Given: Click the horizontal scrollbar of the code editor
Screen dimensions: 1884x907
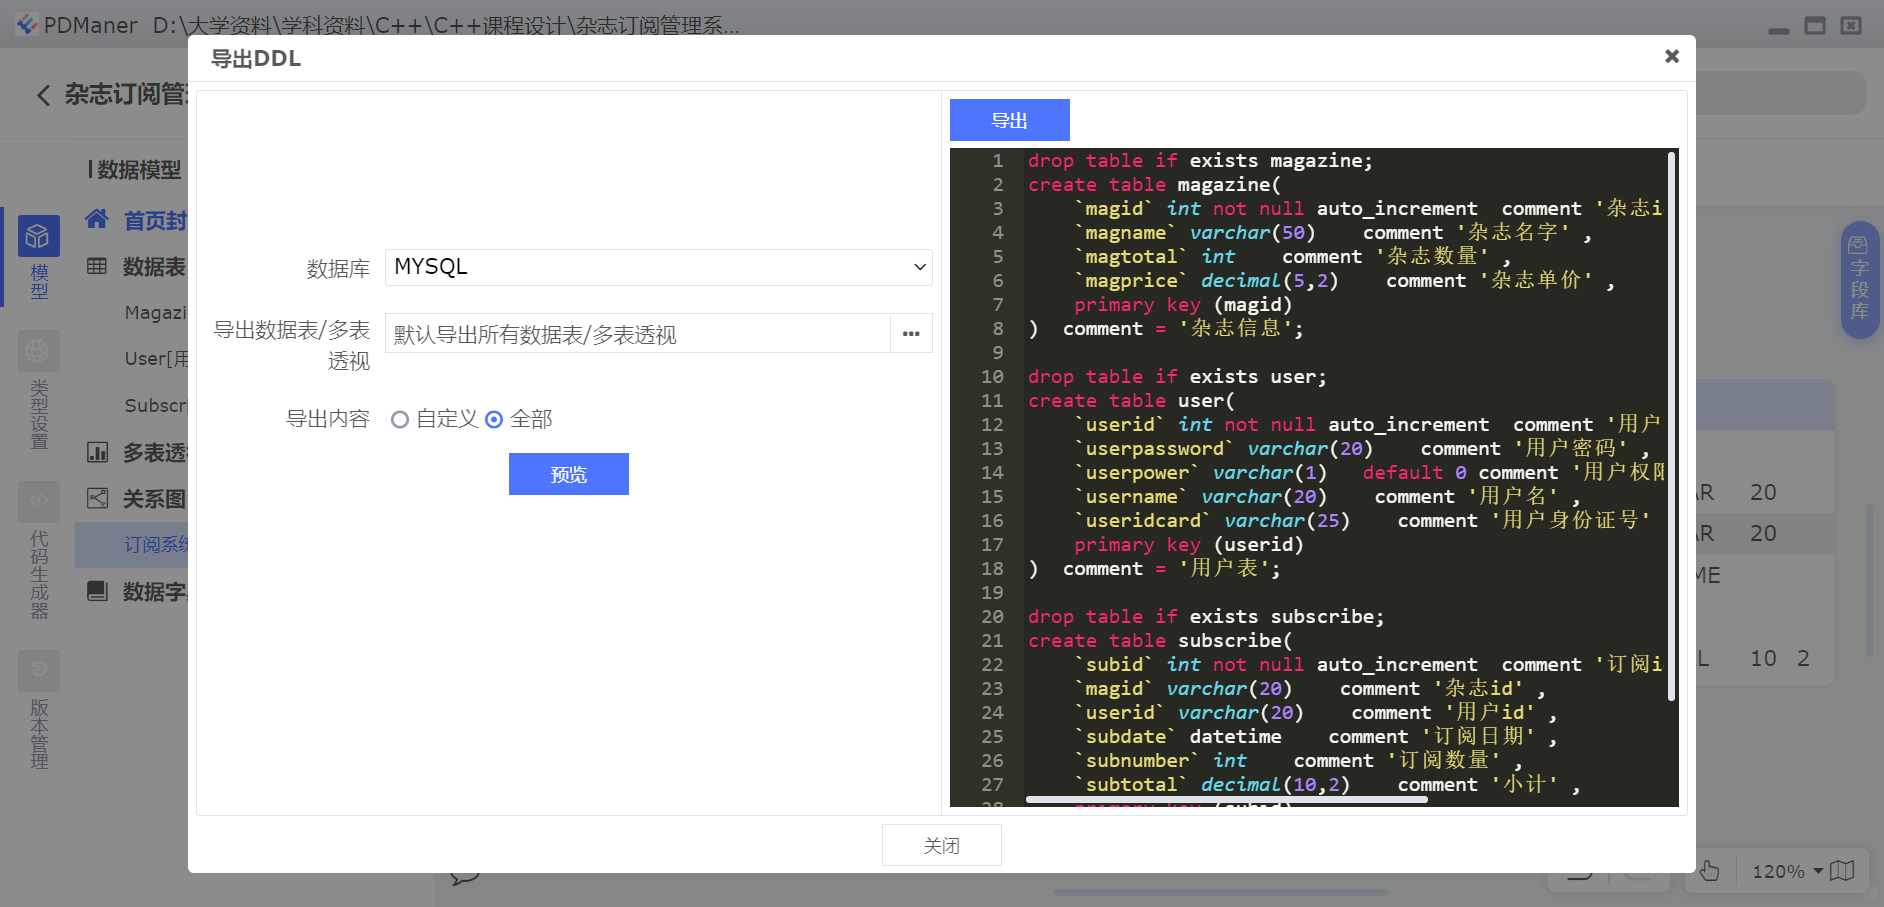Looking at the screenshot, I should (1226, 800).
